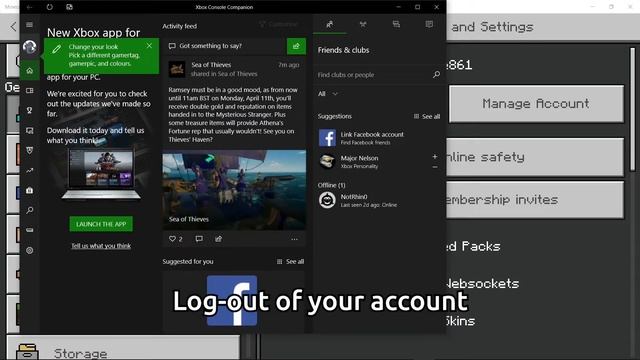The image size is (640, 360).
Task: Select the Activity alerts tab icon
Action: [x=429, y=24]
